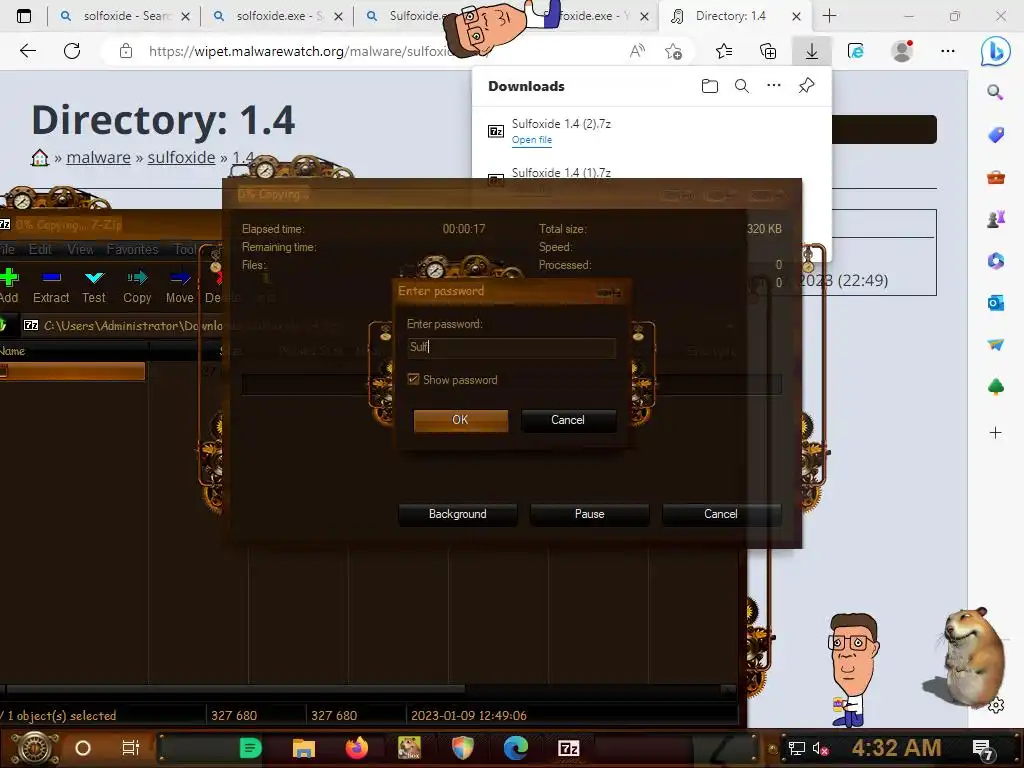Open the Favorites menu in 7-Zip

click(132, 249)
